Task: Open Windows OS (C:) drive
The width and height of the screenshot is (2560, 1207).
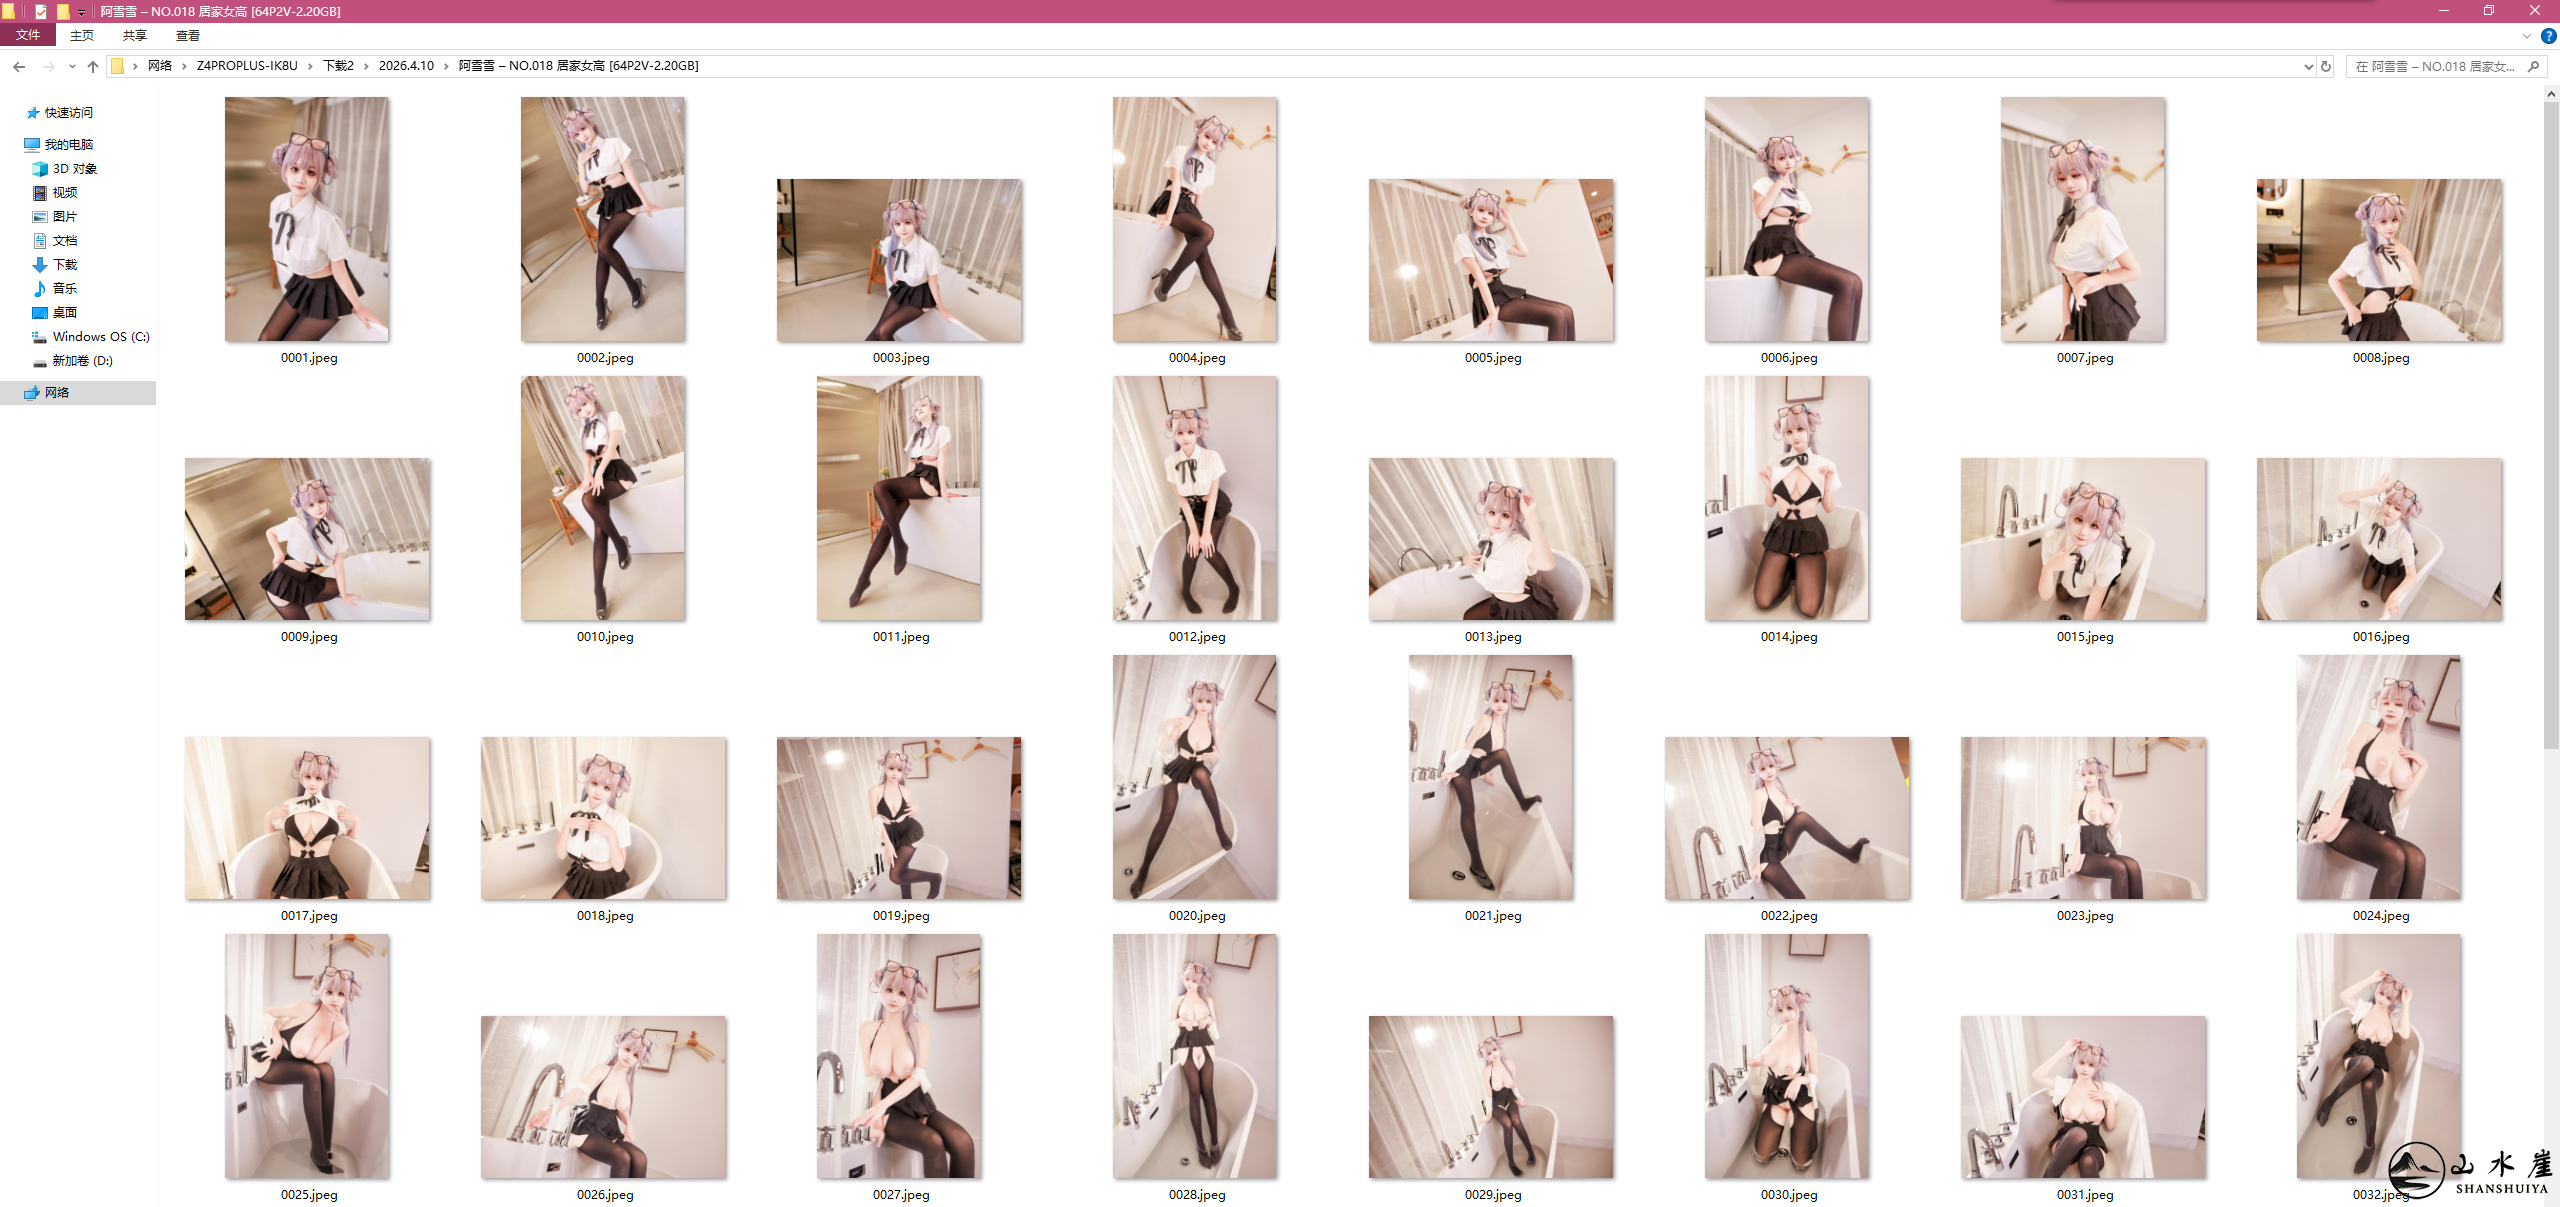Action: [x=100, y=336]
